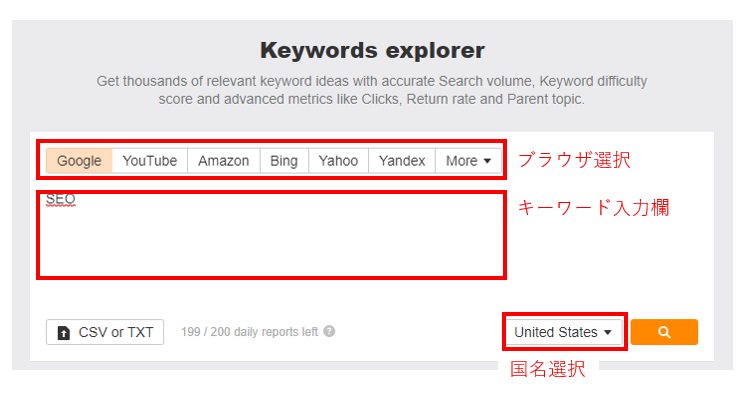This screenshot has width=736, height=393.
Task: Click the CSV or TXT text label
Action: [115, 332]
